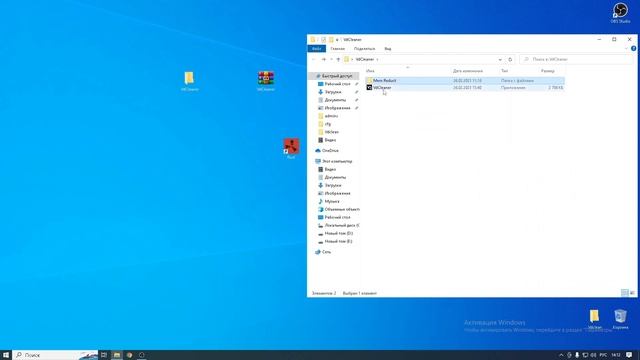The width and height of the screenshot is (640, 360).
Task: Open the notification center icon in tray
Action: click(x=629, y=355)
